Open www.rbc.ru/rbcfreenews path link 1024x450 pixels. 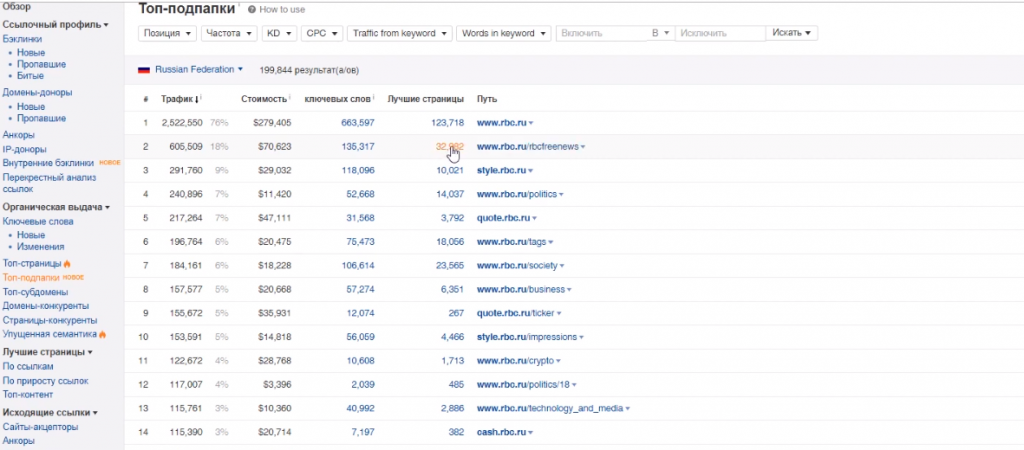pyautogui.click(x=528, y=147)
